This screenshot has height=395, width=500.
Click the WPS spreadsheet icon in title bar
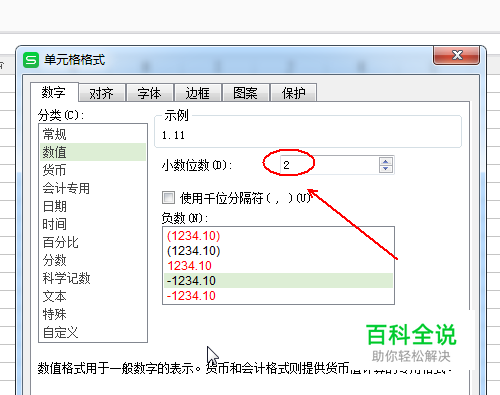tap(31, 60)
